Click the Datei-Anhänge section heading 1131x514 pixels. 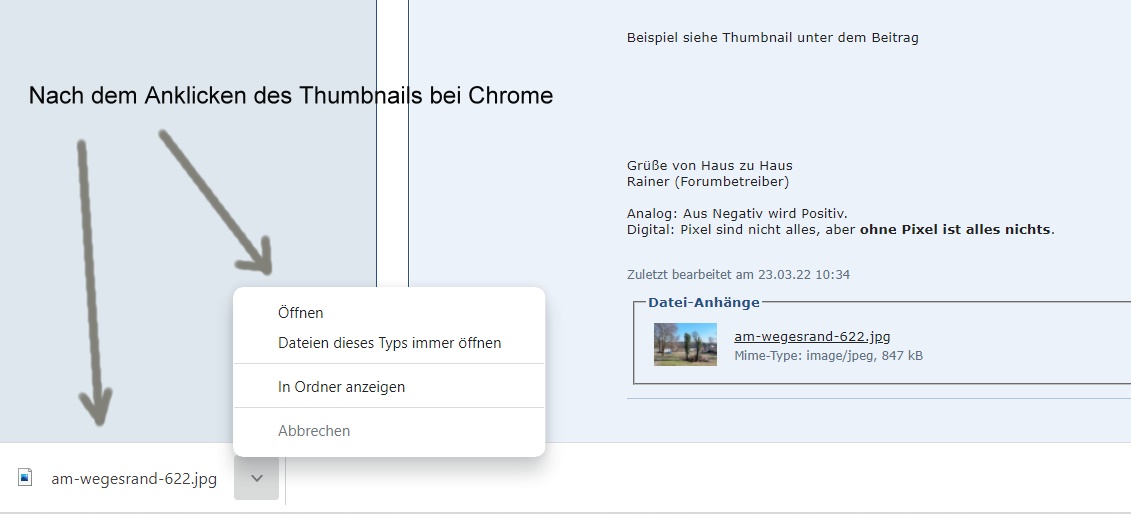704,302
